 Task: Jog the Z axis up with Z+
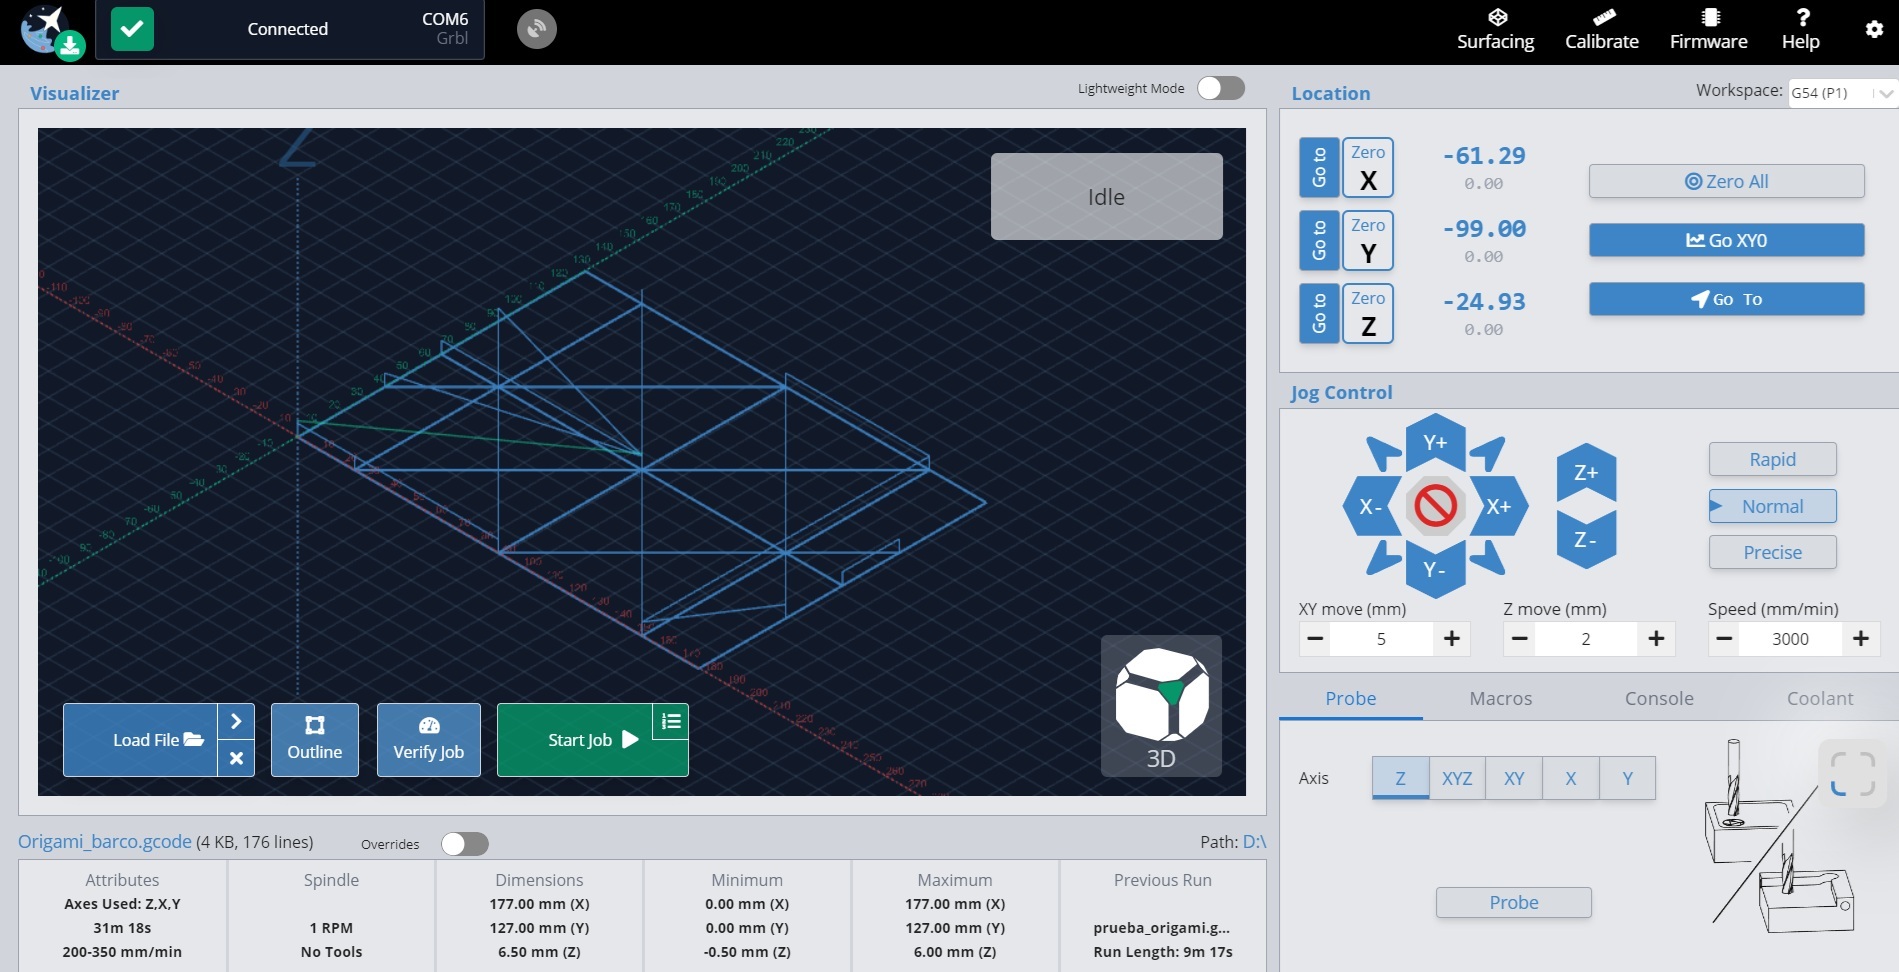(x=1586, y=473)
